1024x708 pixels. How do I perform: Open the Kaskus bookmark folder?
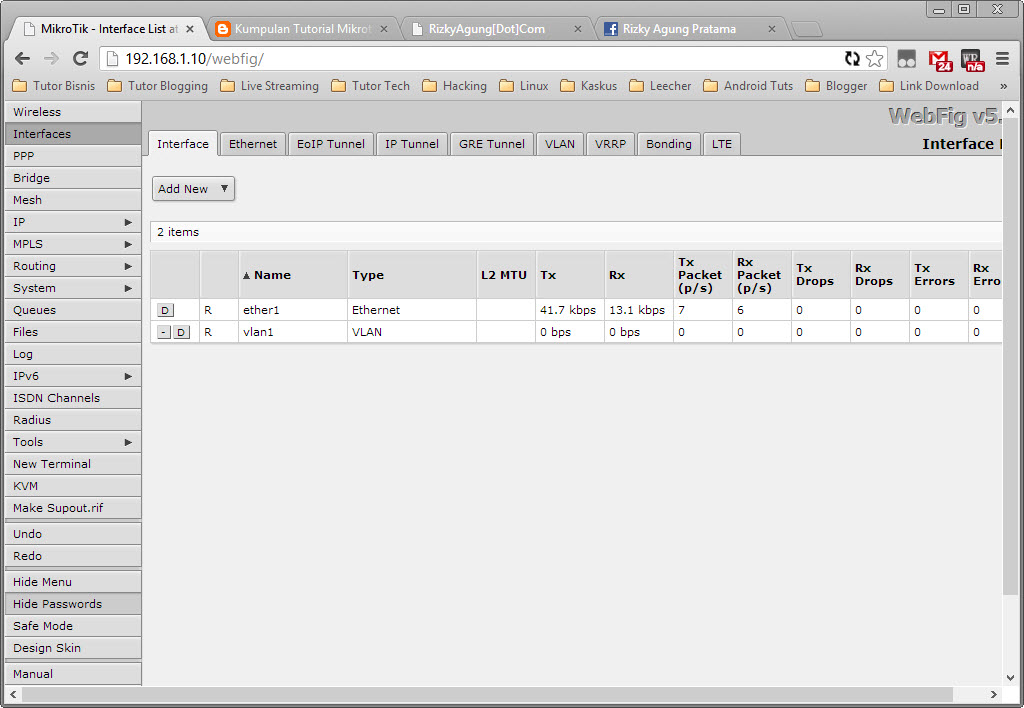pos(588,86)
